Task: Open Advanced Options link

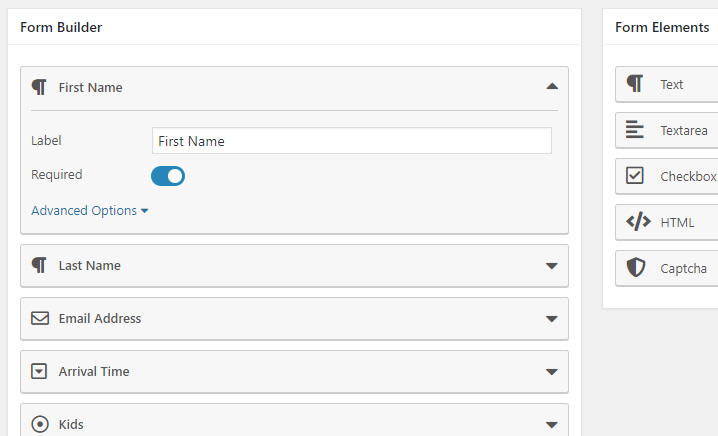Action: tap(89, 211)
